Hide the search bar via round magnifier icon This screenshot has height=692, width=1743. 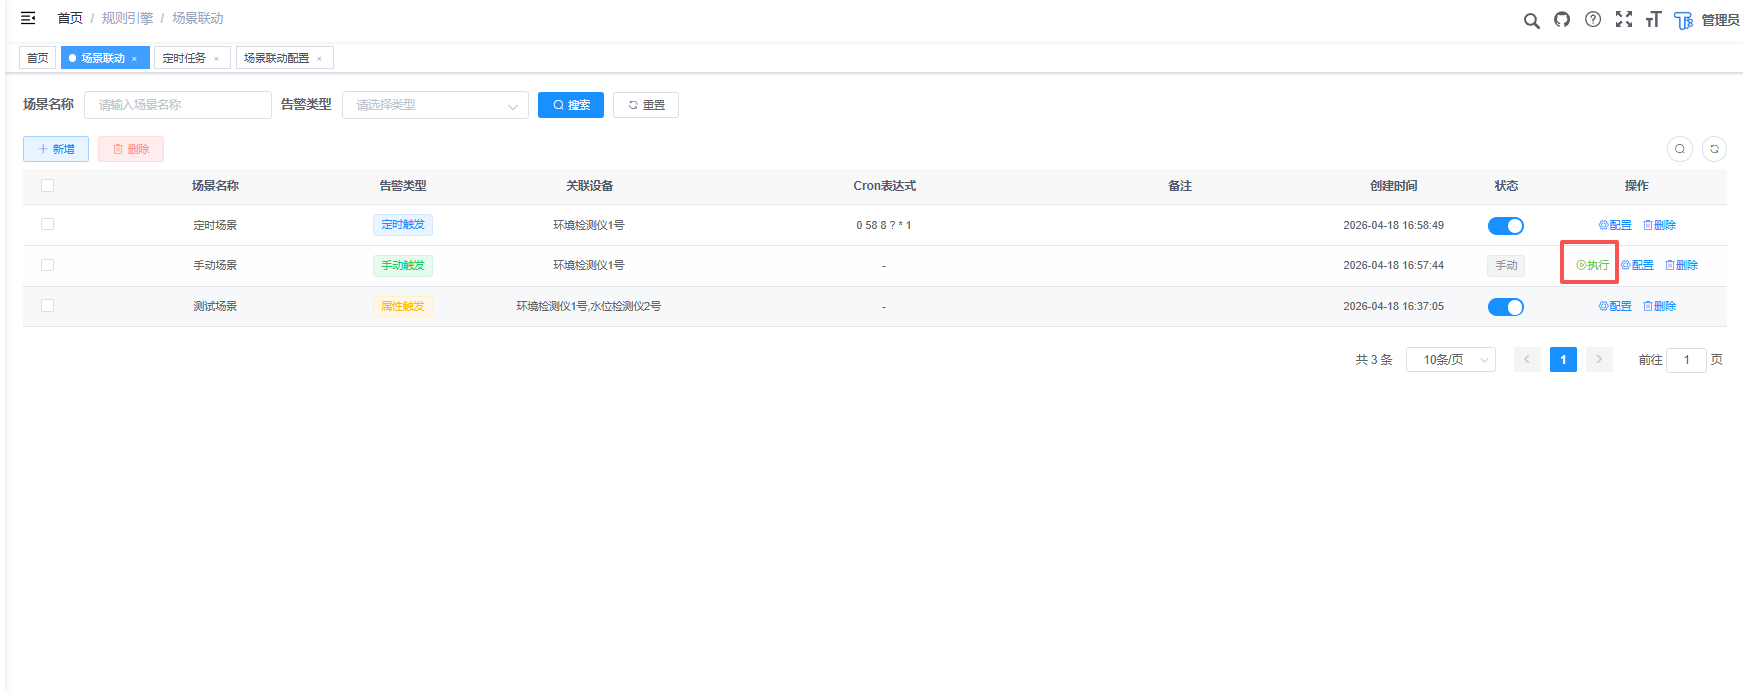point(1680,149)
